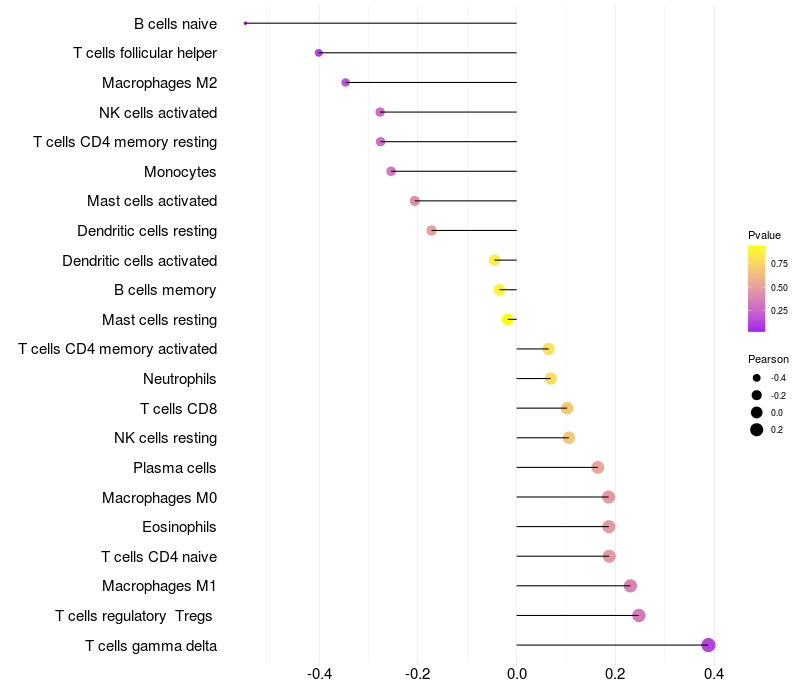Image resolution: width=800 pixels, height=700 pixels.
Task: Click the Pvalue color gradient bar
Action: pyautogui.click(x=757, y=288)
